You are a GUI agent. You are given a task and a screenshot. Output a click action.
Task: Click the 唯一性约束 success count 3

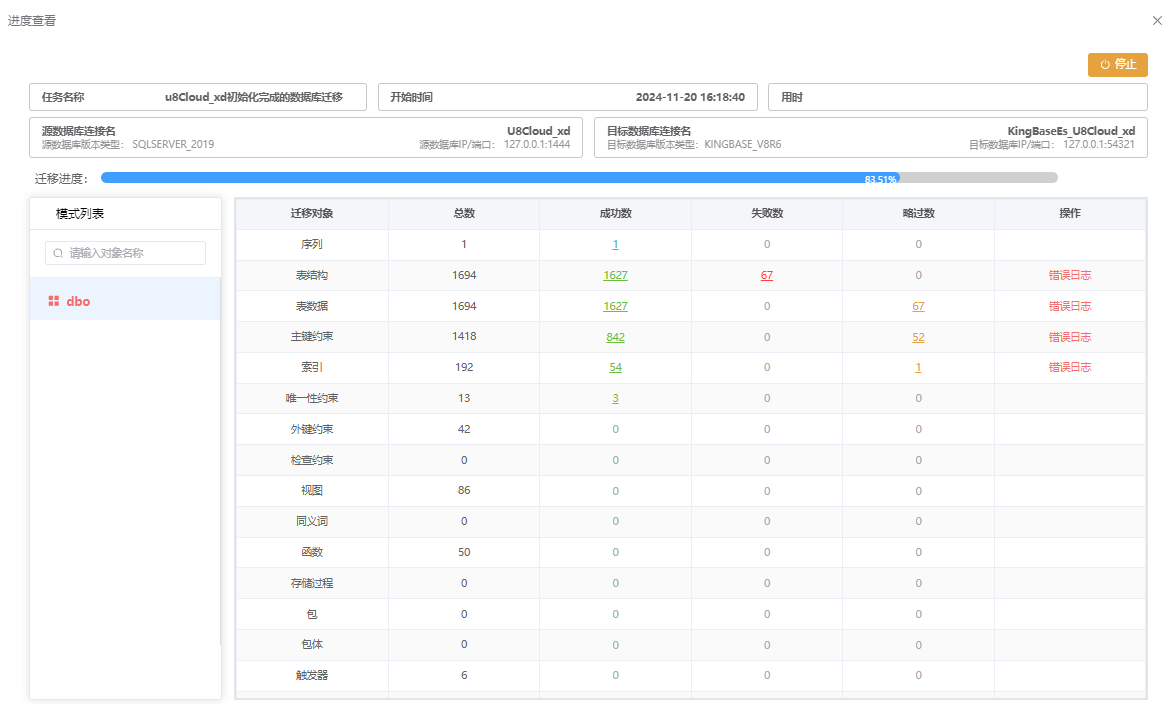click(615, 398)
